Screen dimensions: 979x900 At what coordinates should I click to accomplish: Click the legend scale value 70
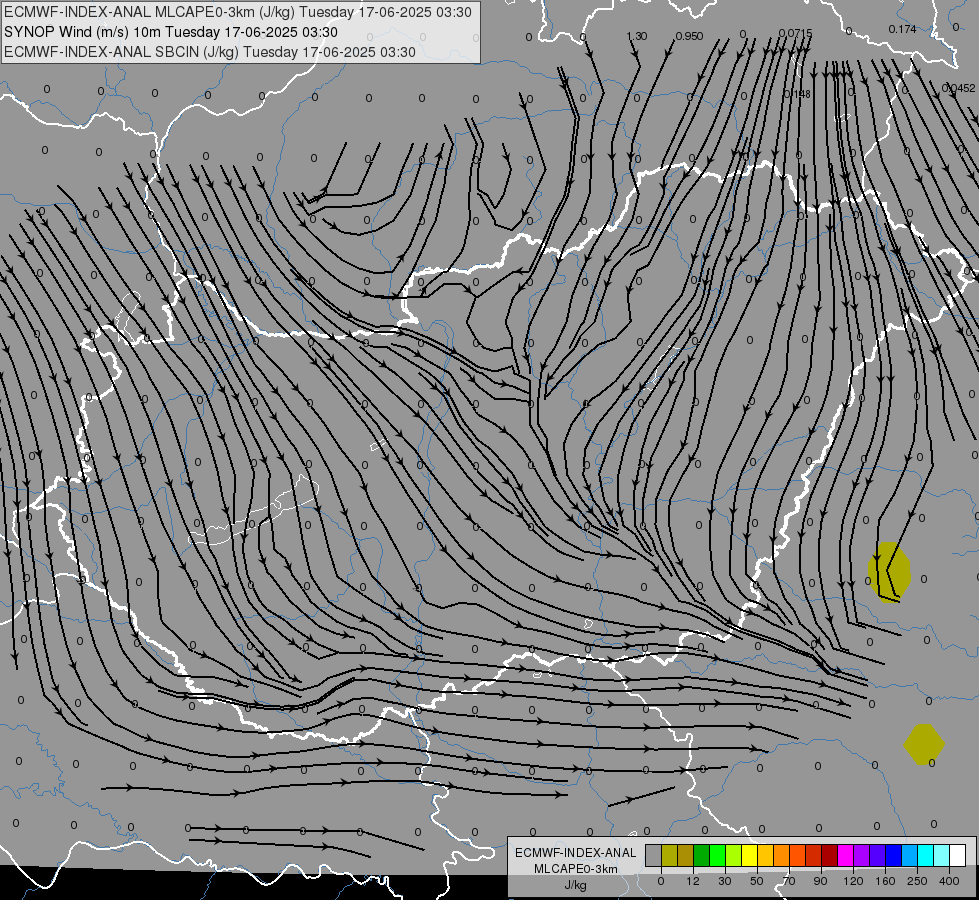click(x=789, y=881)
